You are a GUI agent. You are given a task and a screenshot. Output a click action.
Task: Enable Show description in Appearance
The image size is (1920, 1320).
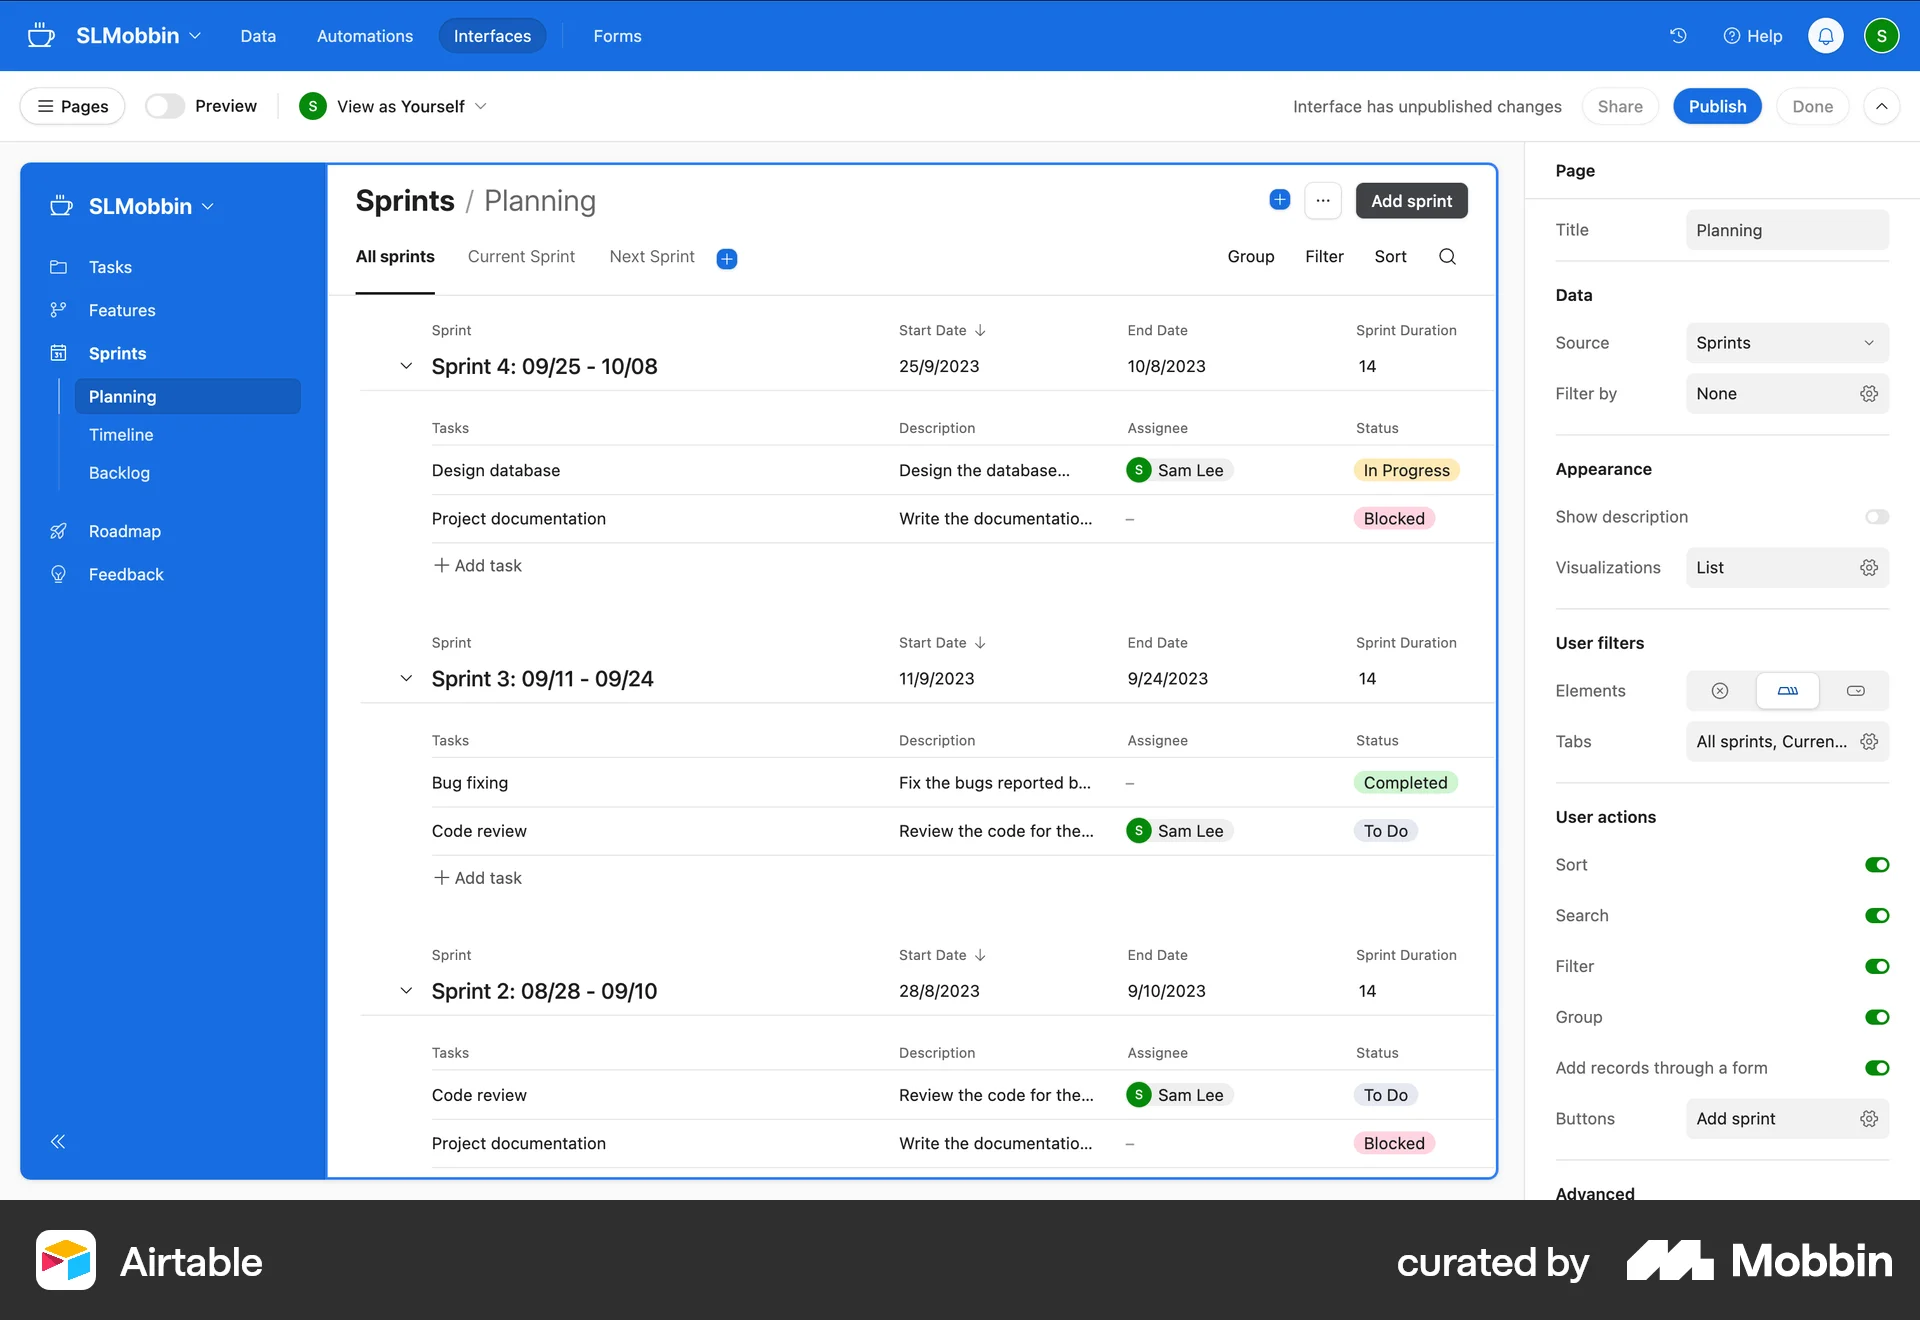(x=1877, y=516)
